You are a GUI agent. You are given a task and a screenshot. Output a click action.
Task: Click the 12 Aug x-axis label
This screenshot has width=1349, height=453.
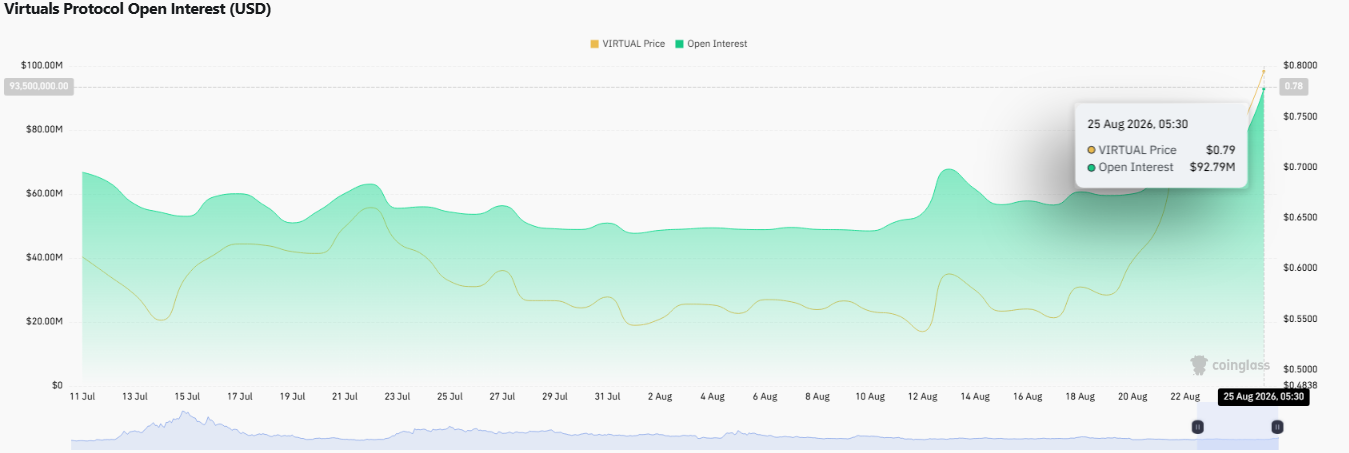(x=922, y=397)
